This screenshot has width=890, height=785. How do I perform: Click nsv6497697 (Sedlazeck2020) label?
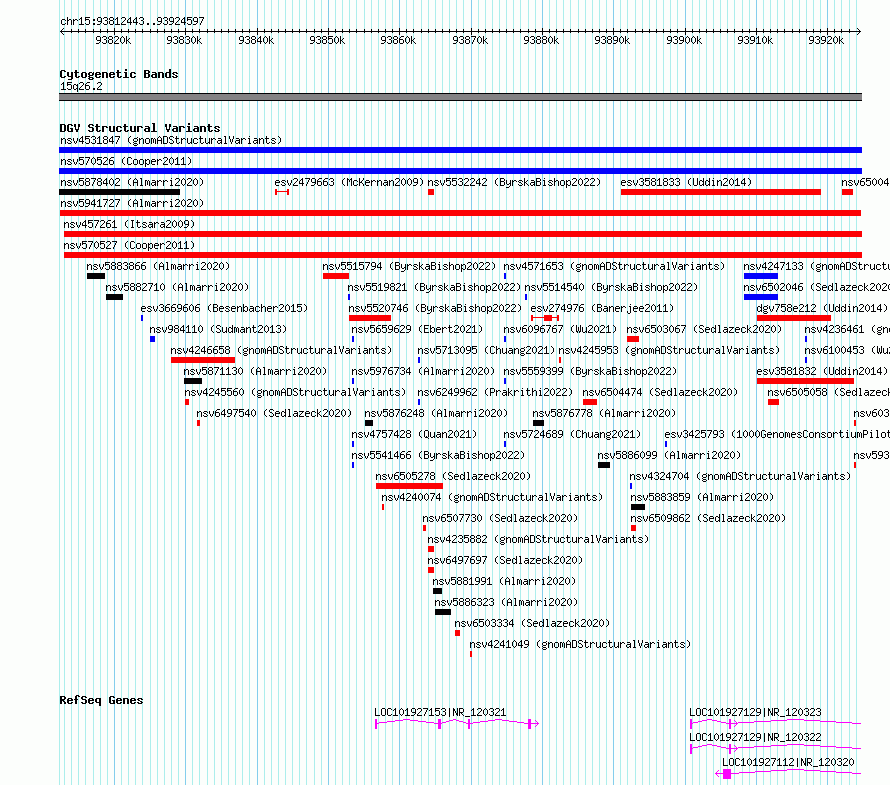pyautogui.click(x=505, y=560)
